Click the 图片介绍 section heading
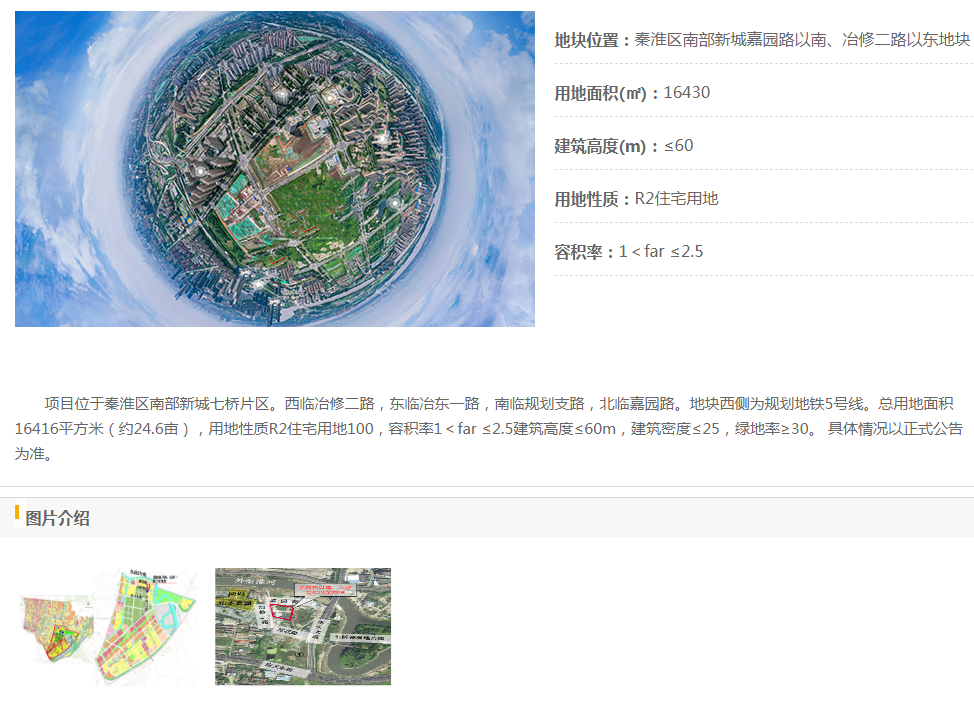The height and width of the screenshot is (704, 974). [58, 518]
